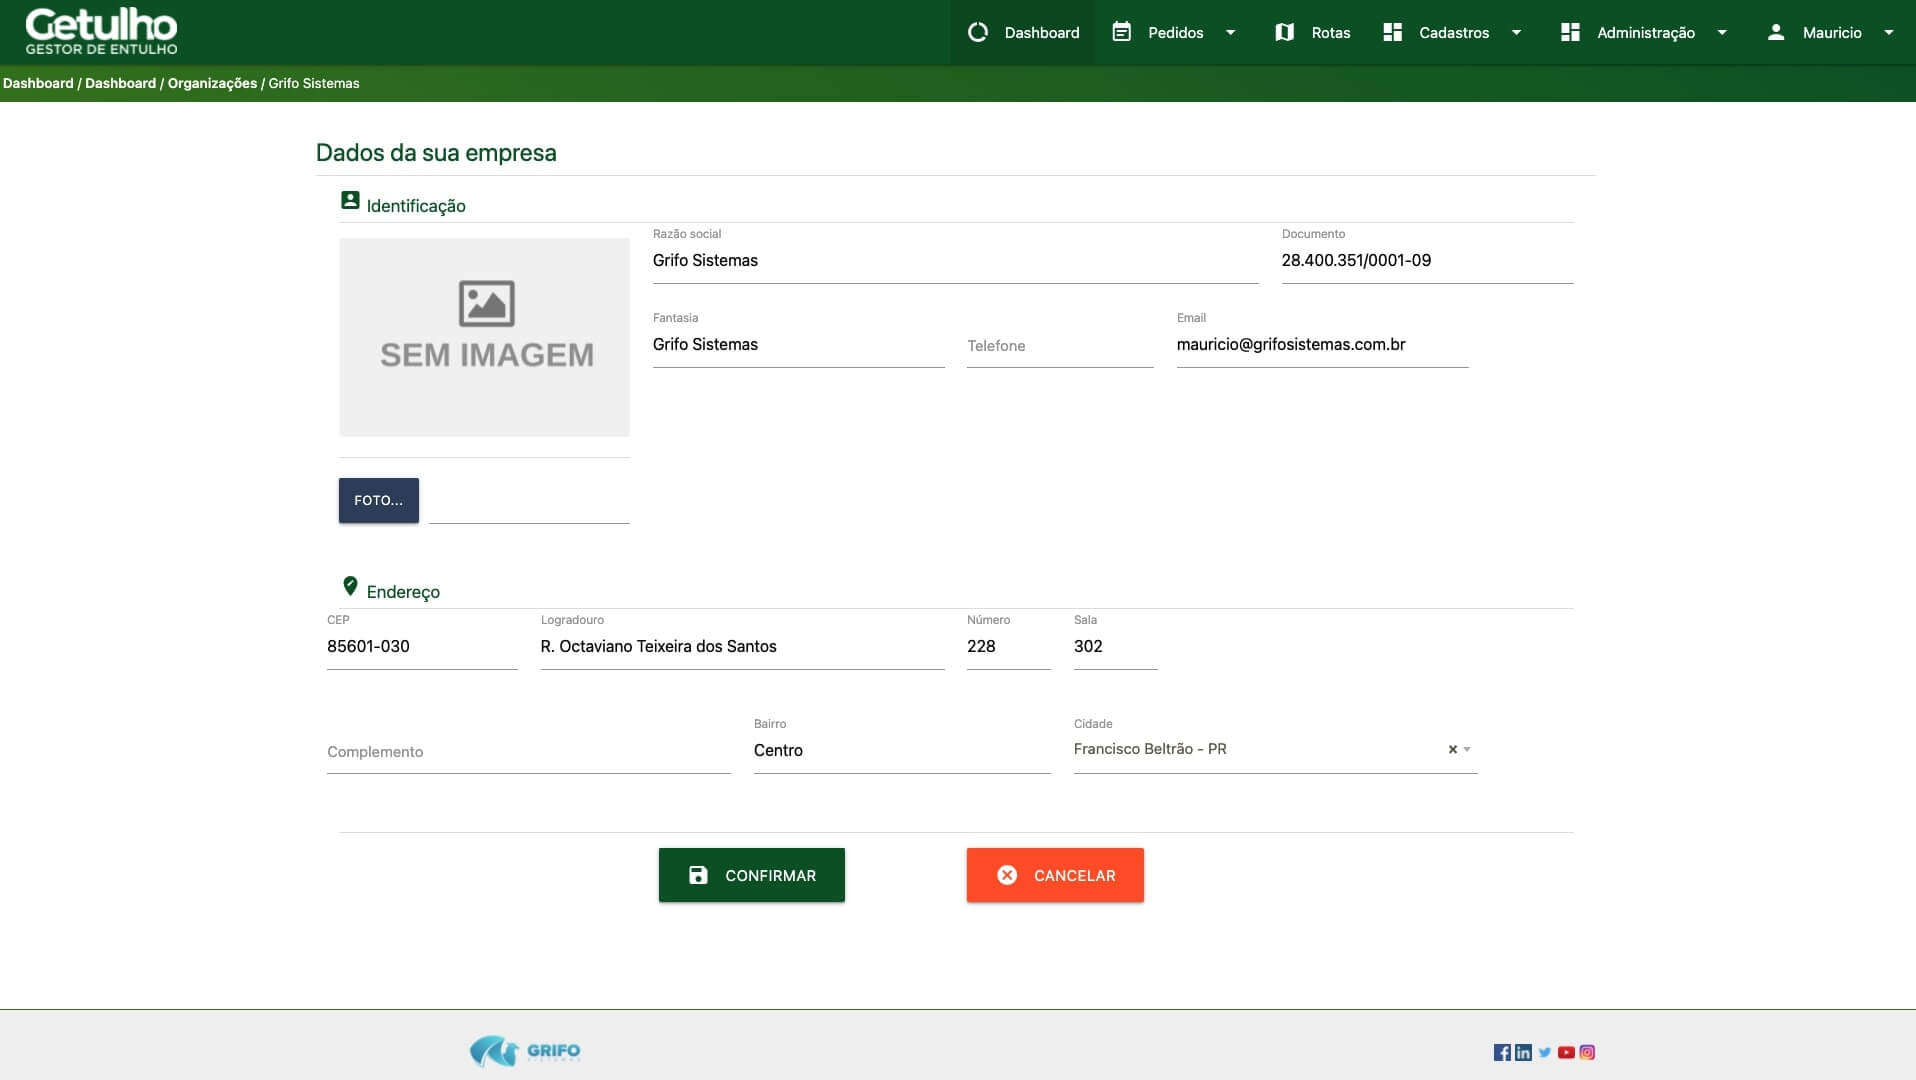Click the x circle icon on Cancelar
Screen dimensions: 1916x1080
coord(1007,875)
